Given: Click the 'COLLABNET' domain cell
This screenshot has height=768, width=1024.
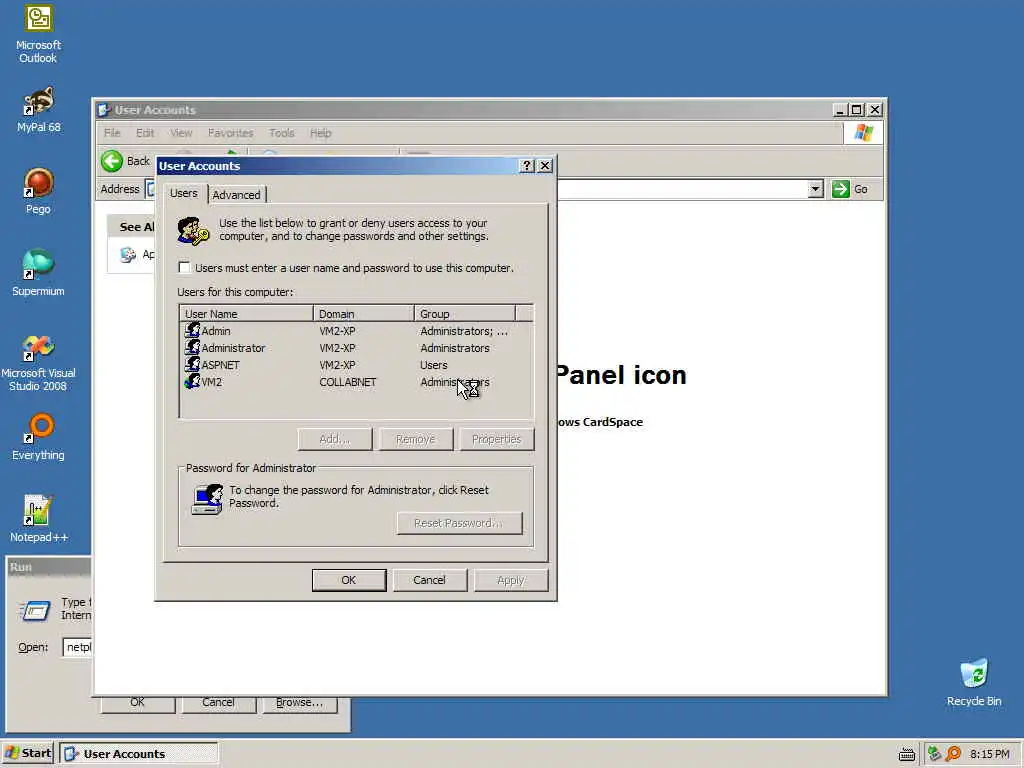Looking at the screenshot, I should point(347,382).
